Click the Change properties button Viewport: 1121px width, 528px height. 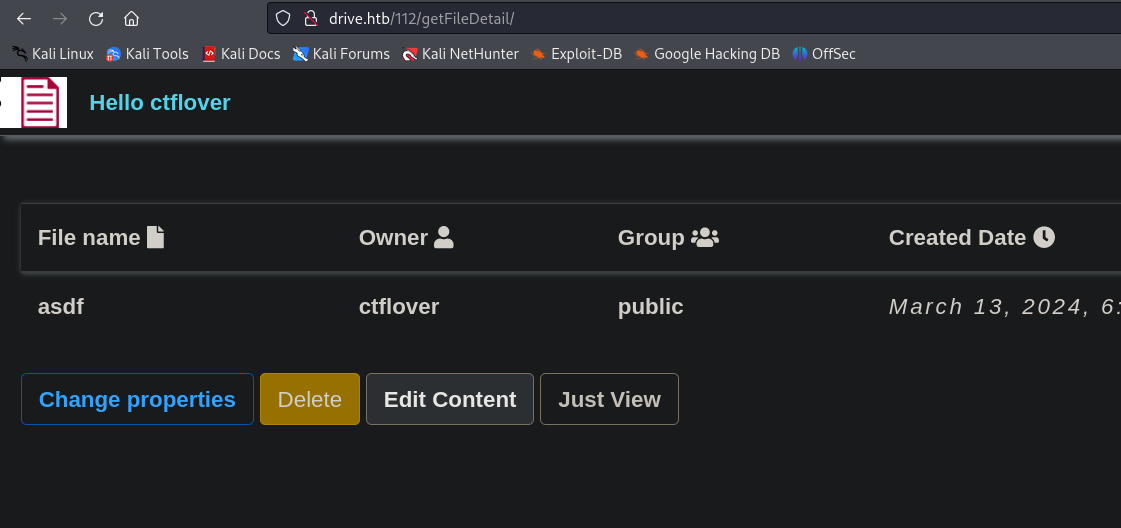point(137,399)
